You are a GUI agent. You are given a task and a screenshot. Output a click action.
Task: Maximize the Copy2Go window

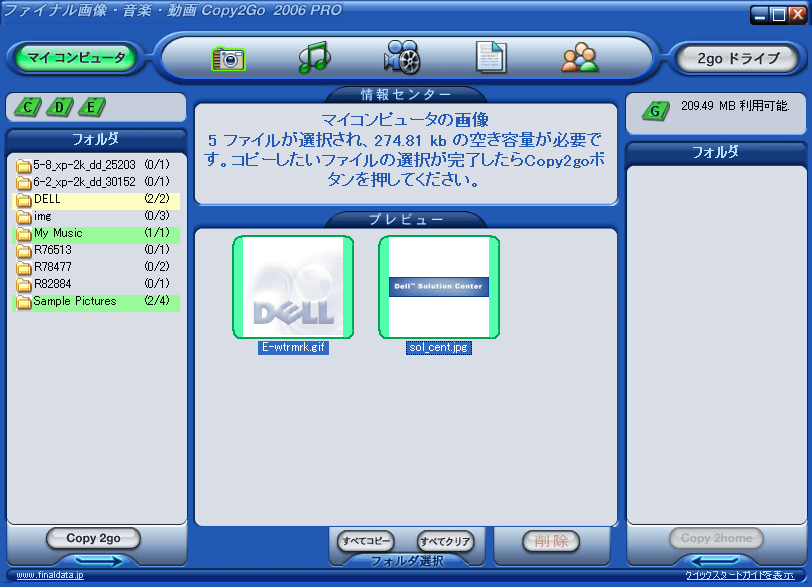[778, 14]
